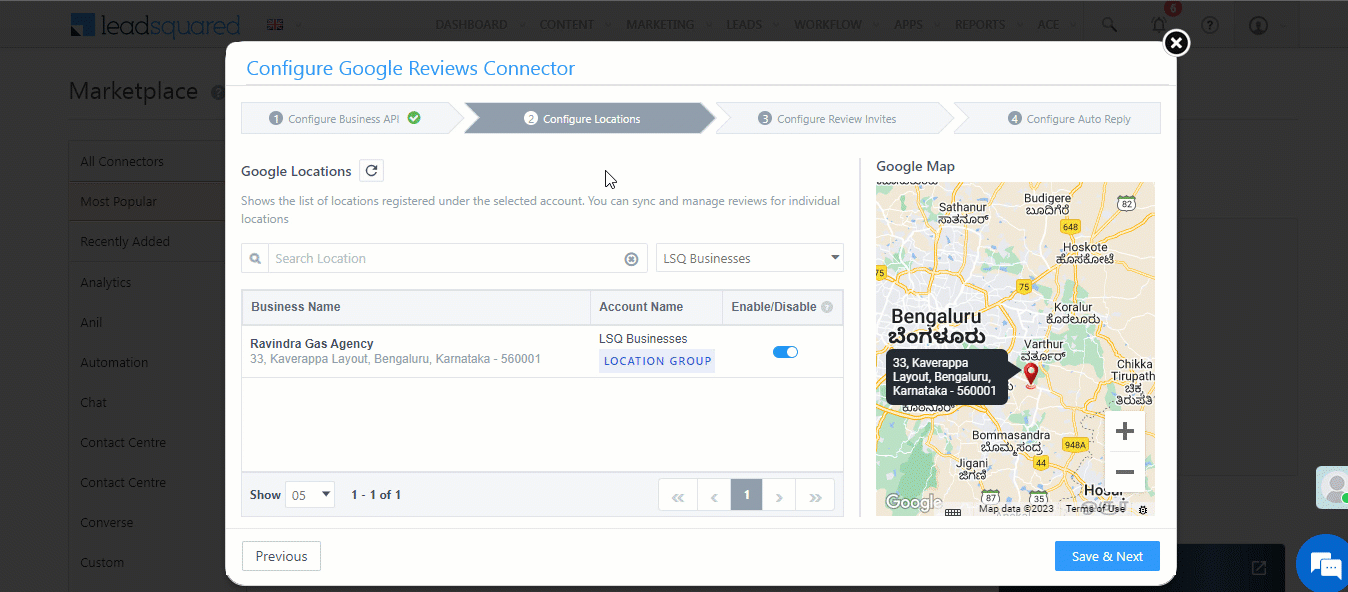The height and width of the screenshot is (592, 1348).
Task: Click the Previous button
Action: point(281,556)
